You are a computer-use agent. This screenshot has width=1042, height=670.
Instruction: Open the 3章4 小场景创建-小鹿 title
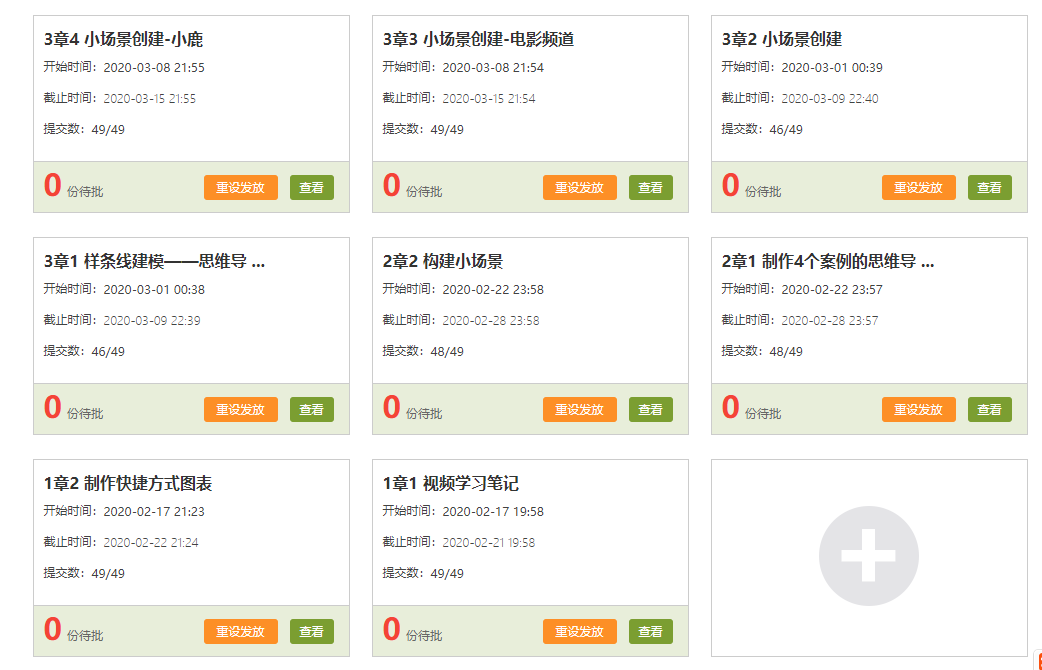(x=123, y=40)
